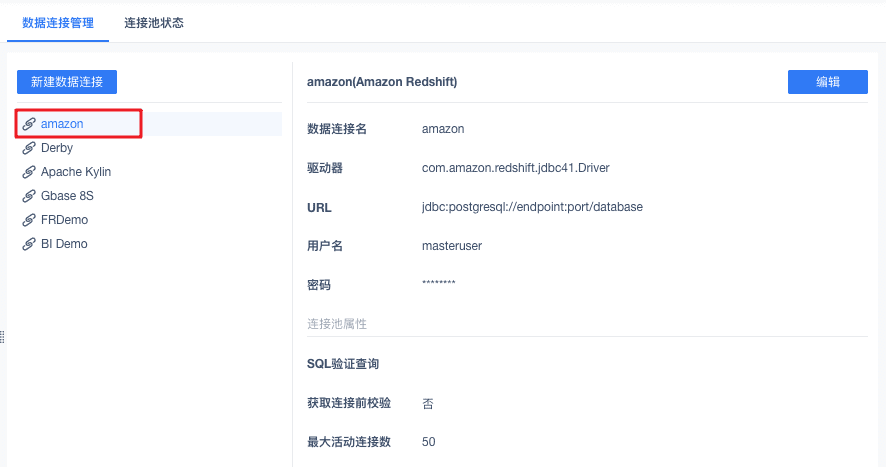Click the masked password value
The width and height of the screenshot is (886, 467).
438,283
